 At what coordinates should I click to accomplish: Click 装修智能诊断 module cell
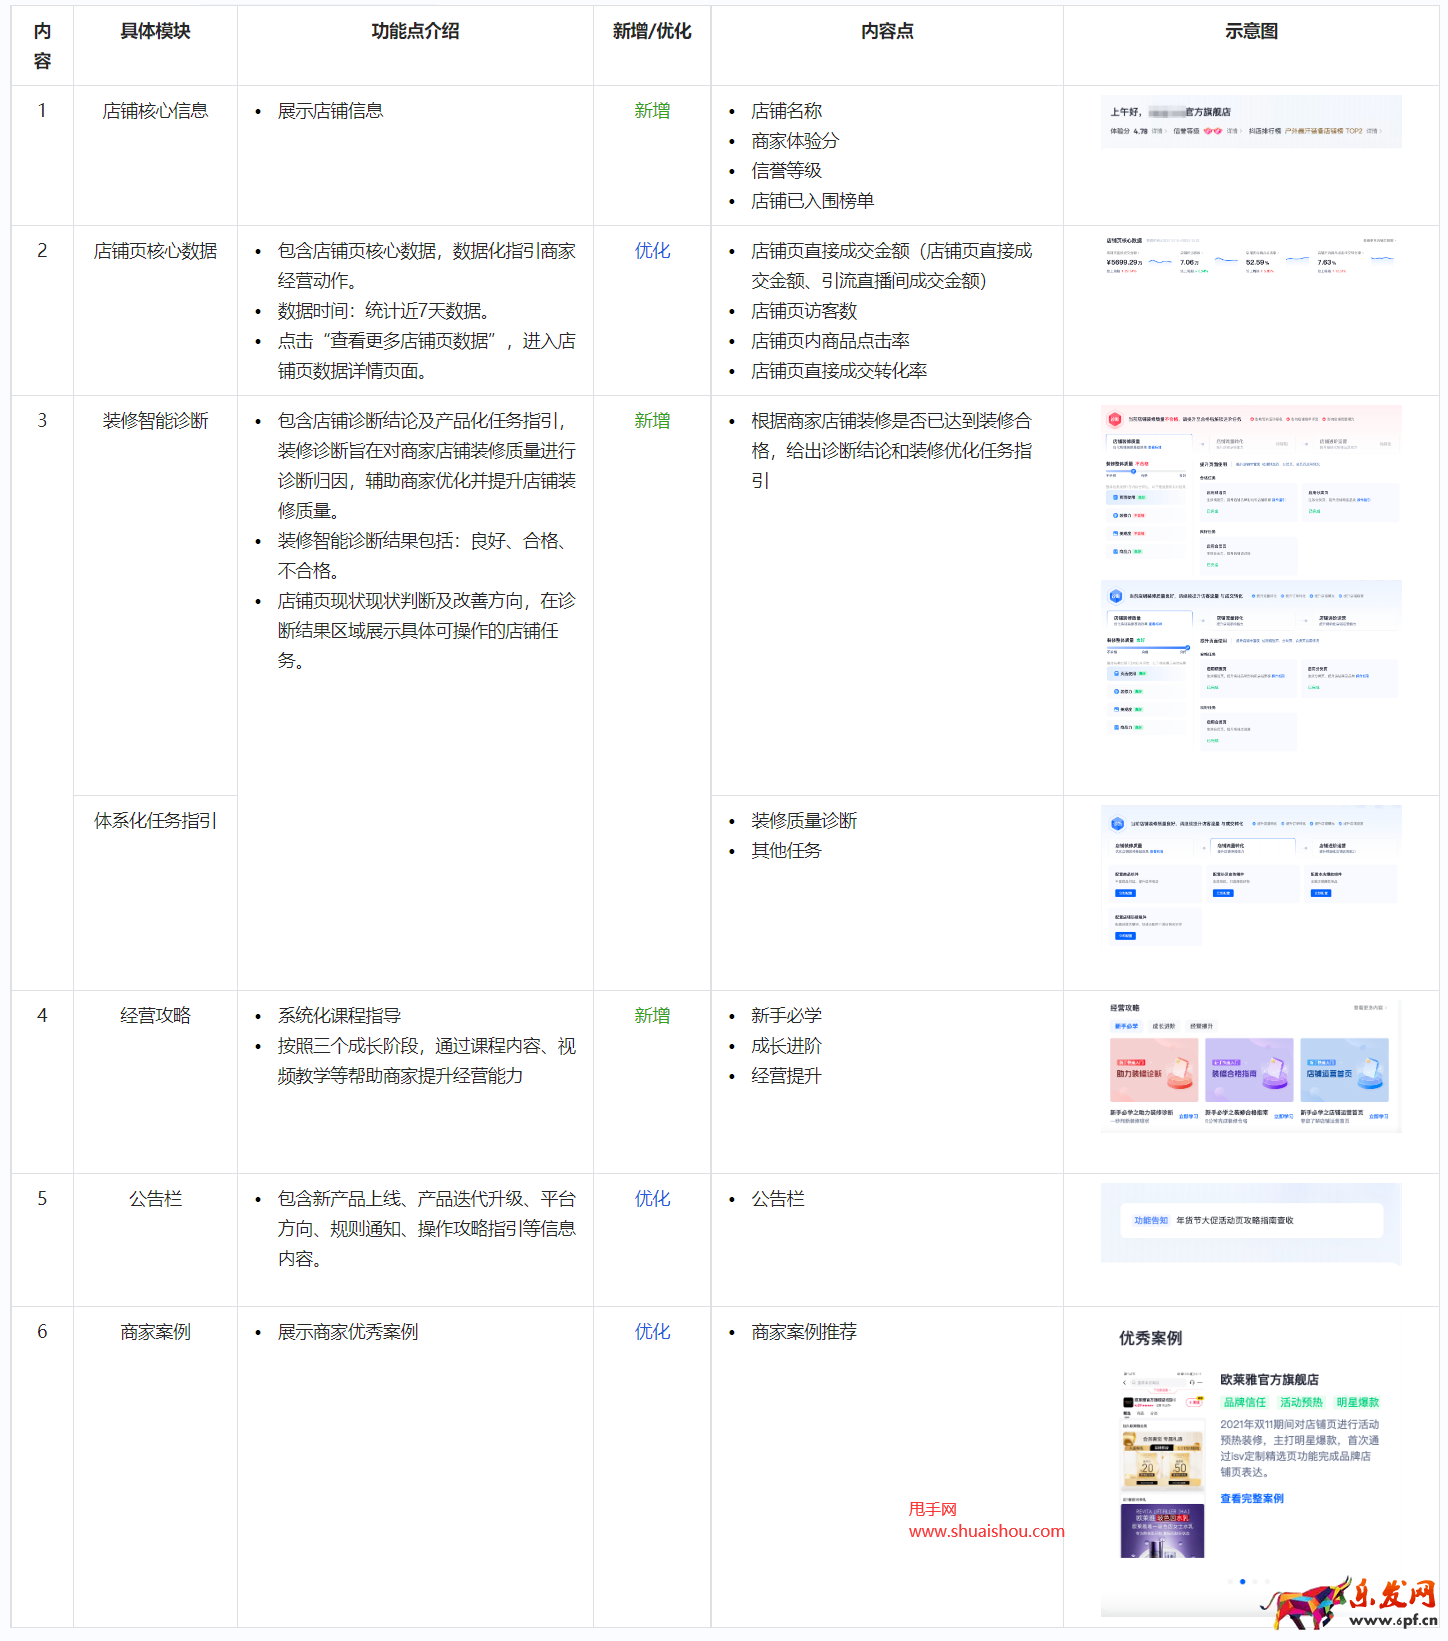[x=155, y=421]
